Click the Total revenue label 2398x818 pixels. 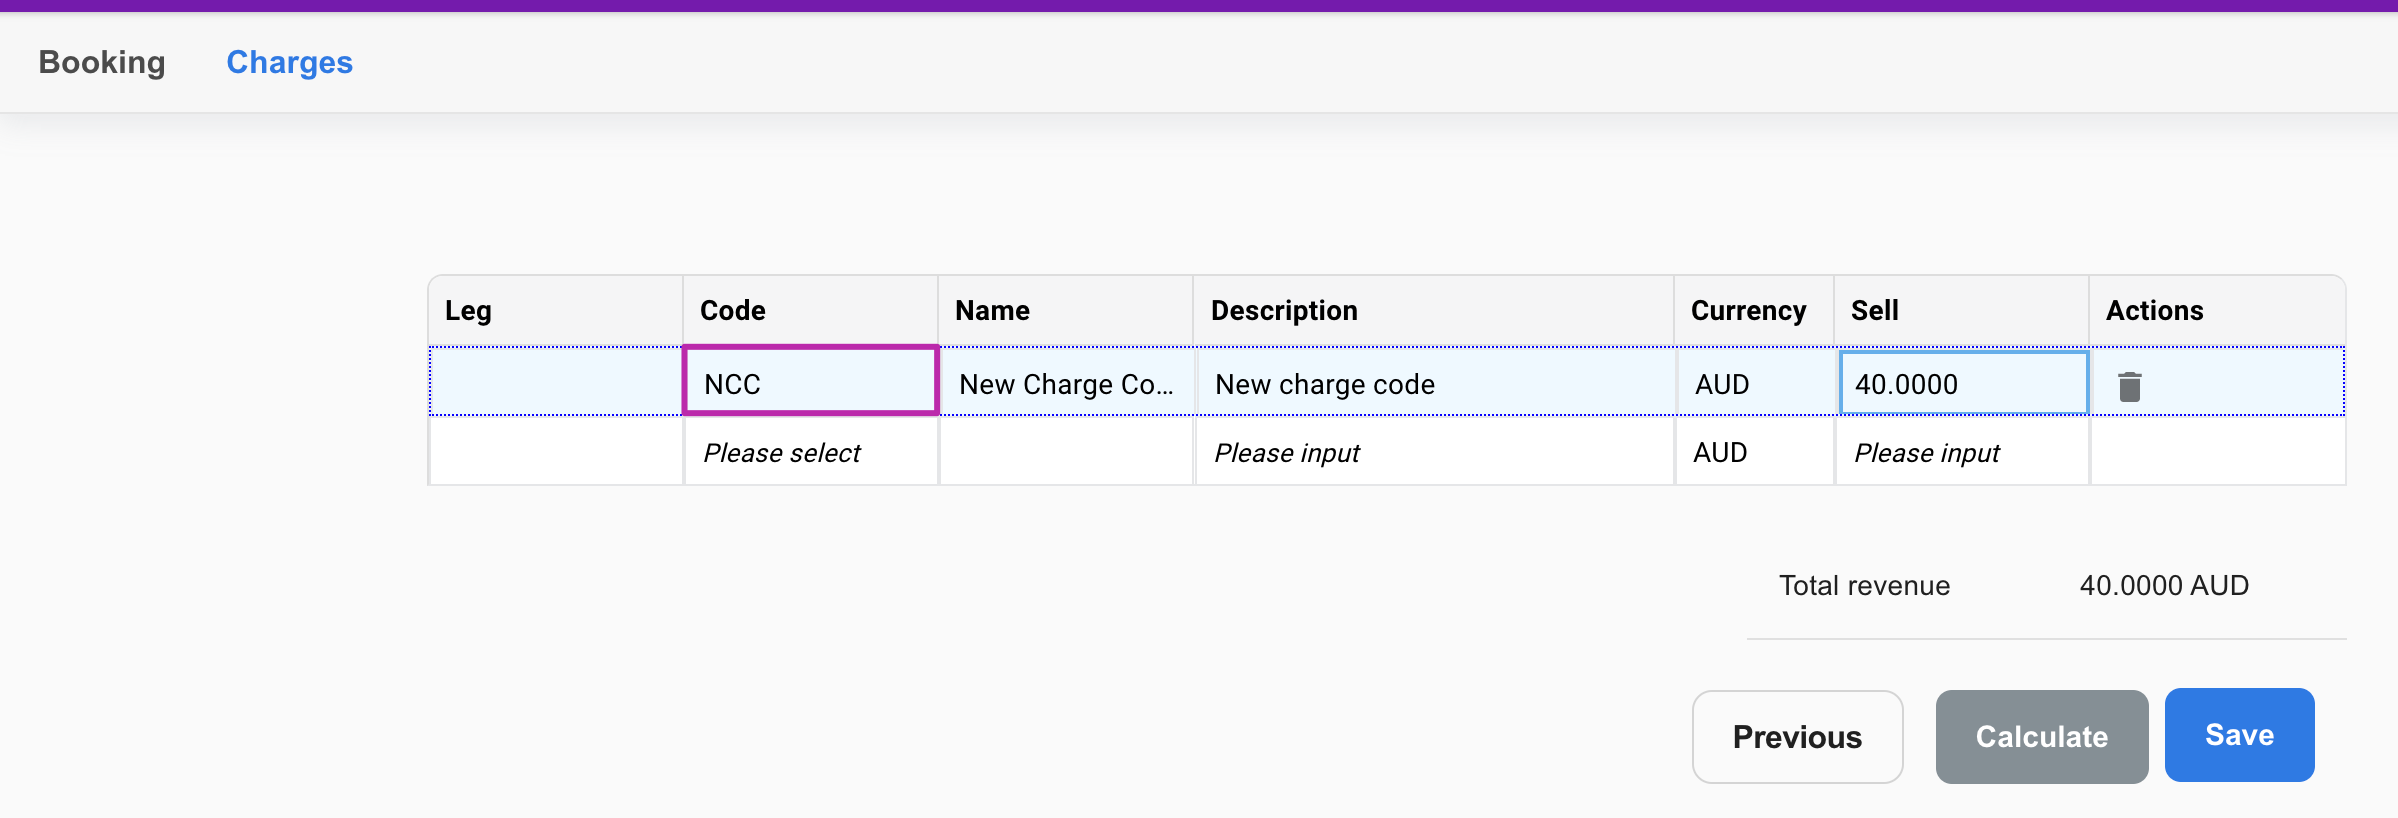pos(1864,585)
